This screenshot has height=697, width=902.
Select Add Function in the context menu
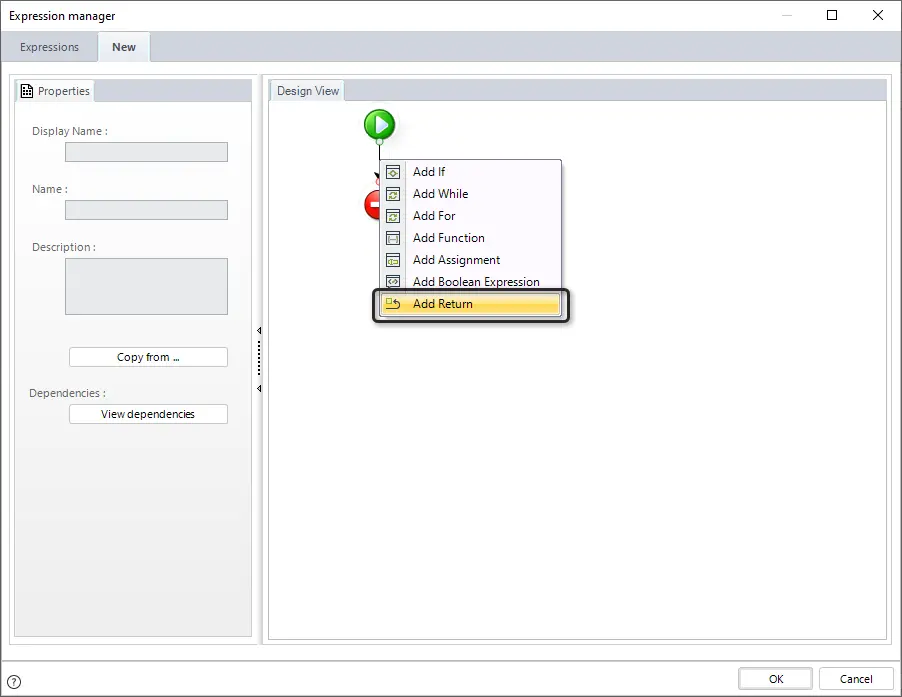(470, 238)
